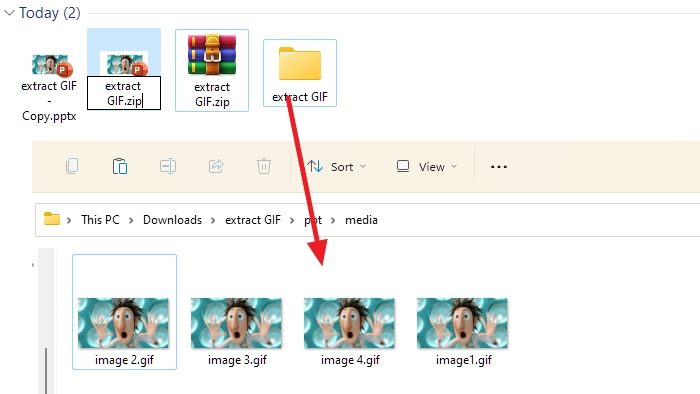Expand chevron after Downloads breadcrumb
The image size is (700, 394).
point(213,220)
